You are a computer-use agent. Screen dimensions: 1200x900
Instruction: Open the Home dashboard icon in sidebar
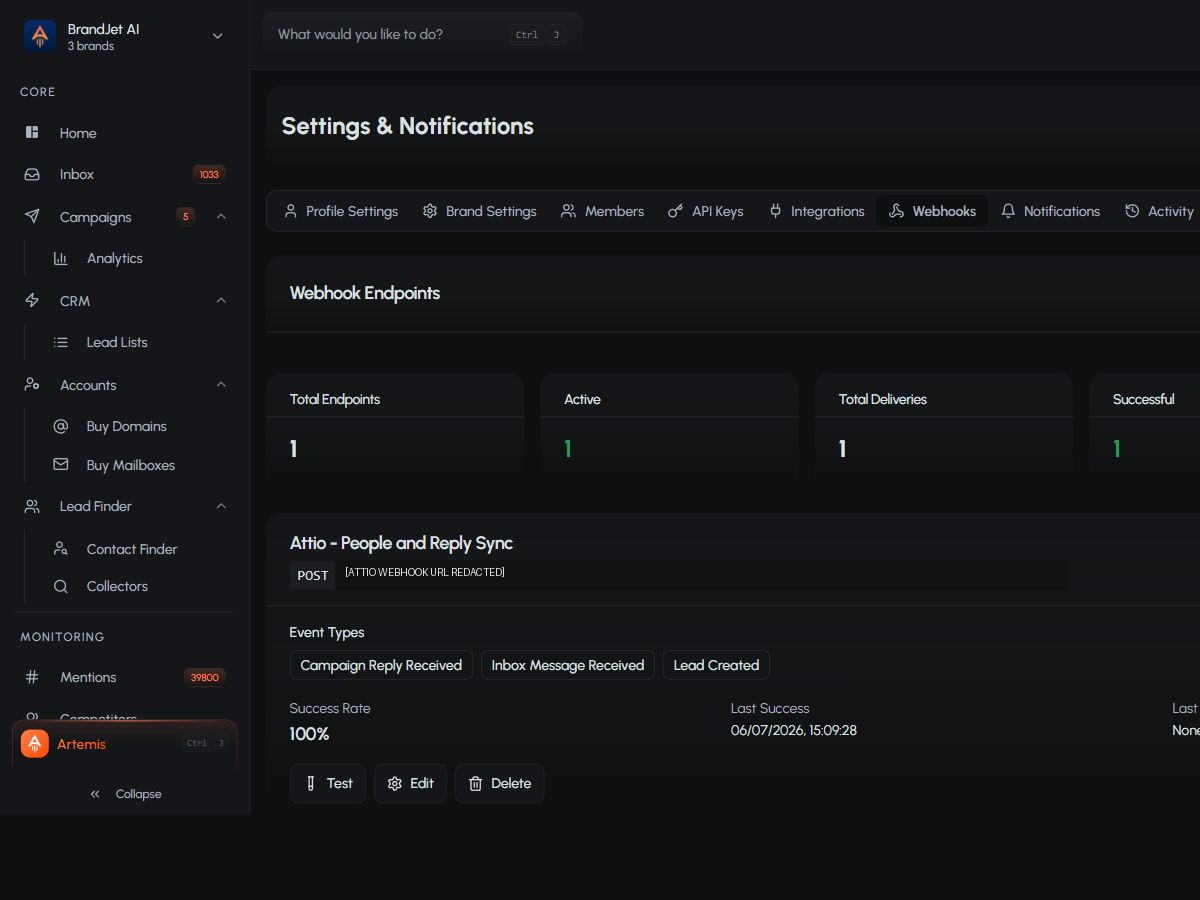32,132
